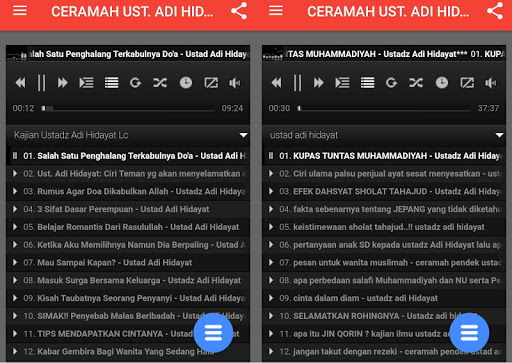Play track 10. SIMAK!! Penyebab Malas Beribadah
Screen dimensions: 512x363
(128, 316)
